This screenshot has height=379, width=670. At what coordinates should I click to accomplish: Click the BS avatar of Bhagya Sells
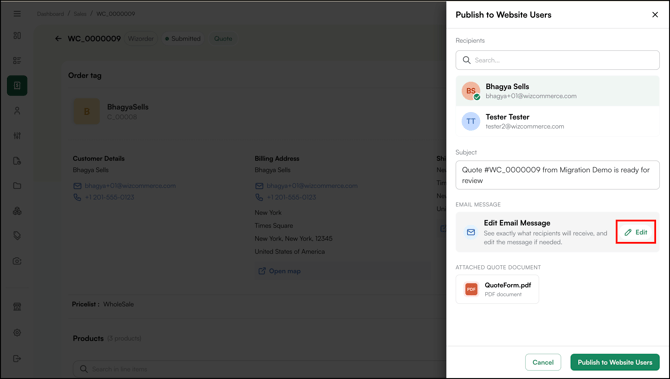pos(470,91)
